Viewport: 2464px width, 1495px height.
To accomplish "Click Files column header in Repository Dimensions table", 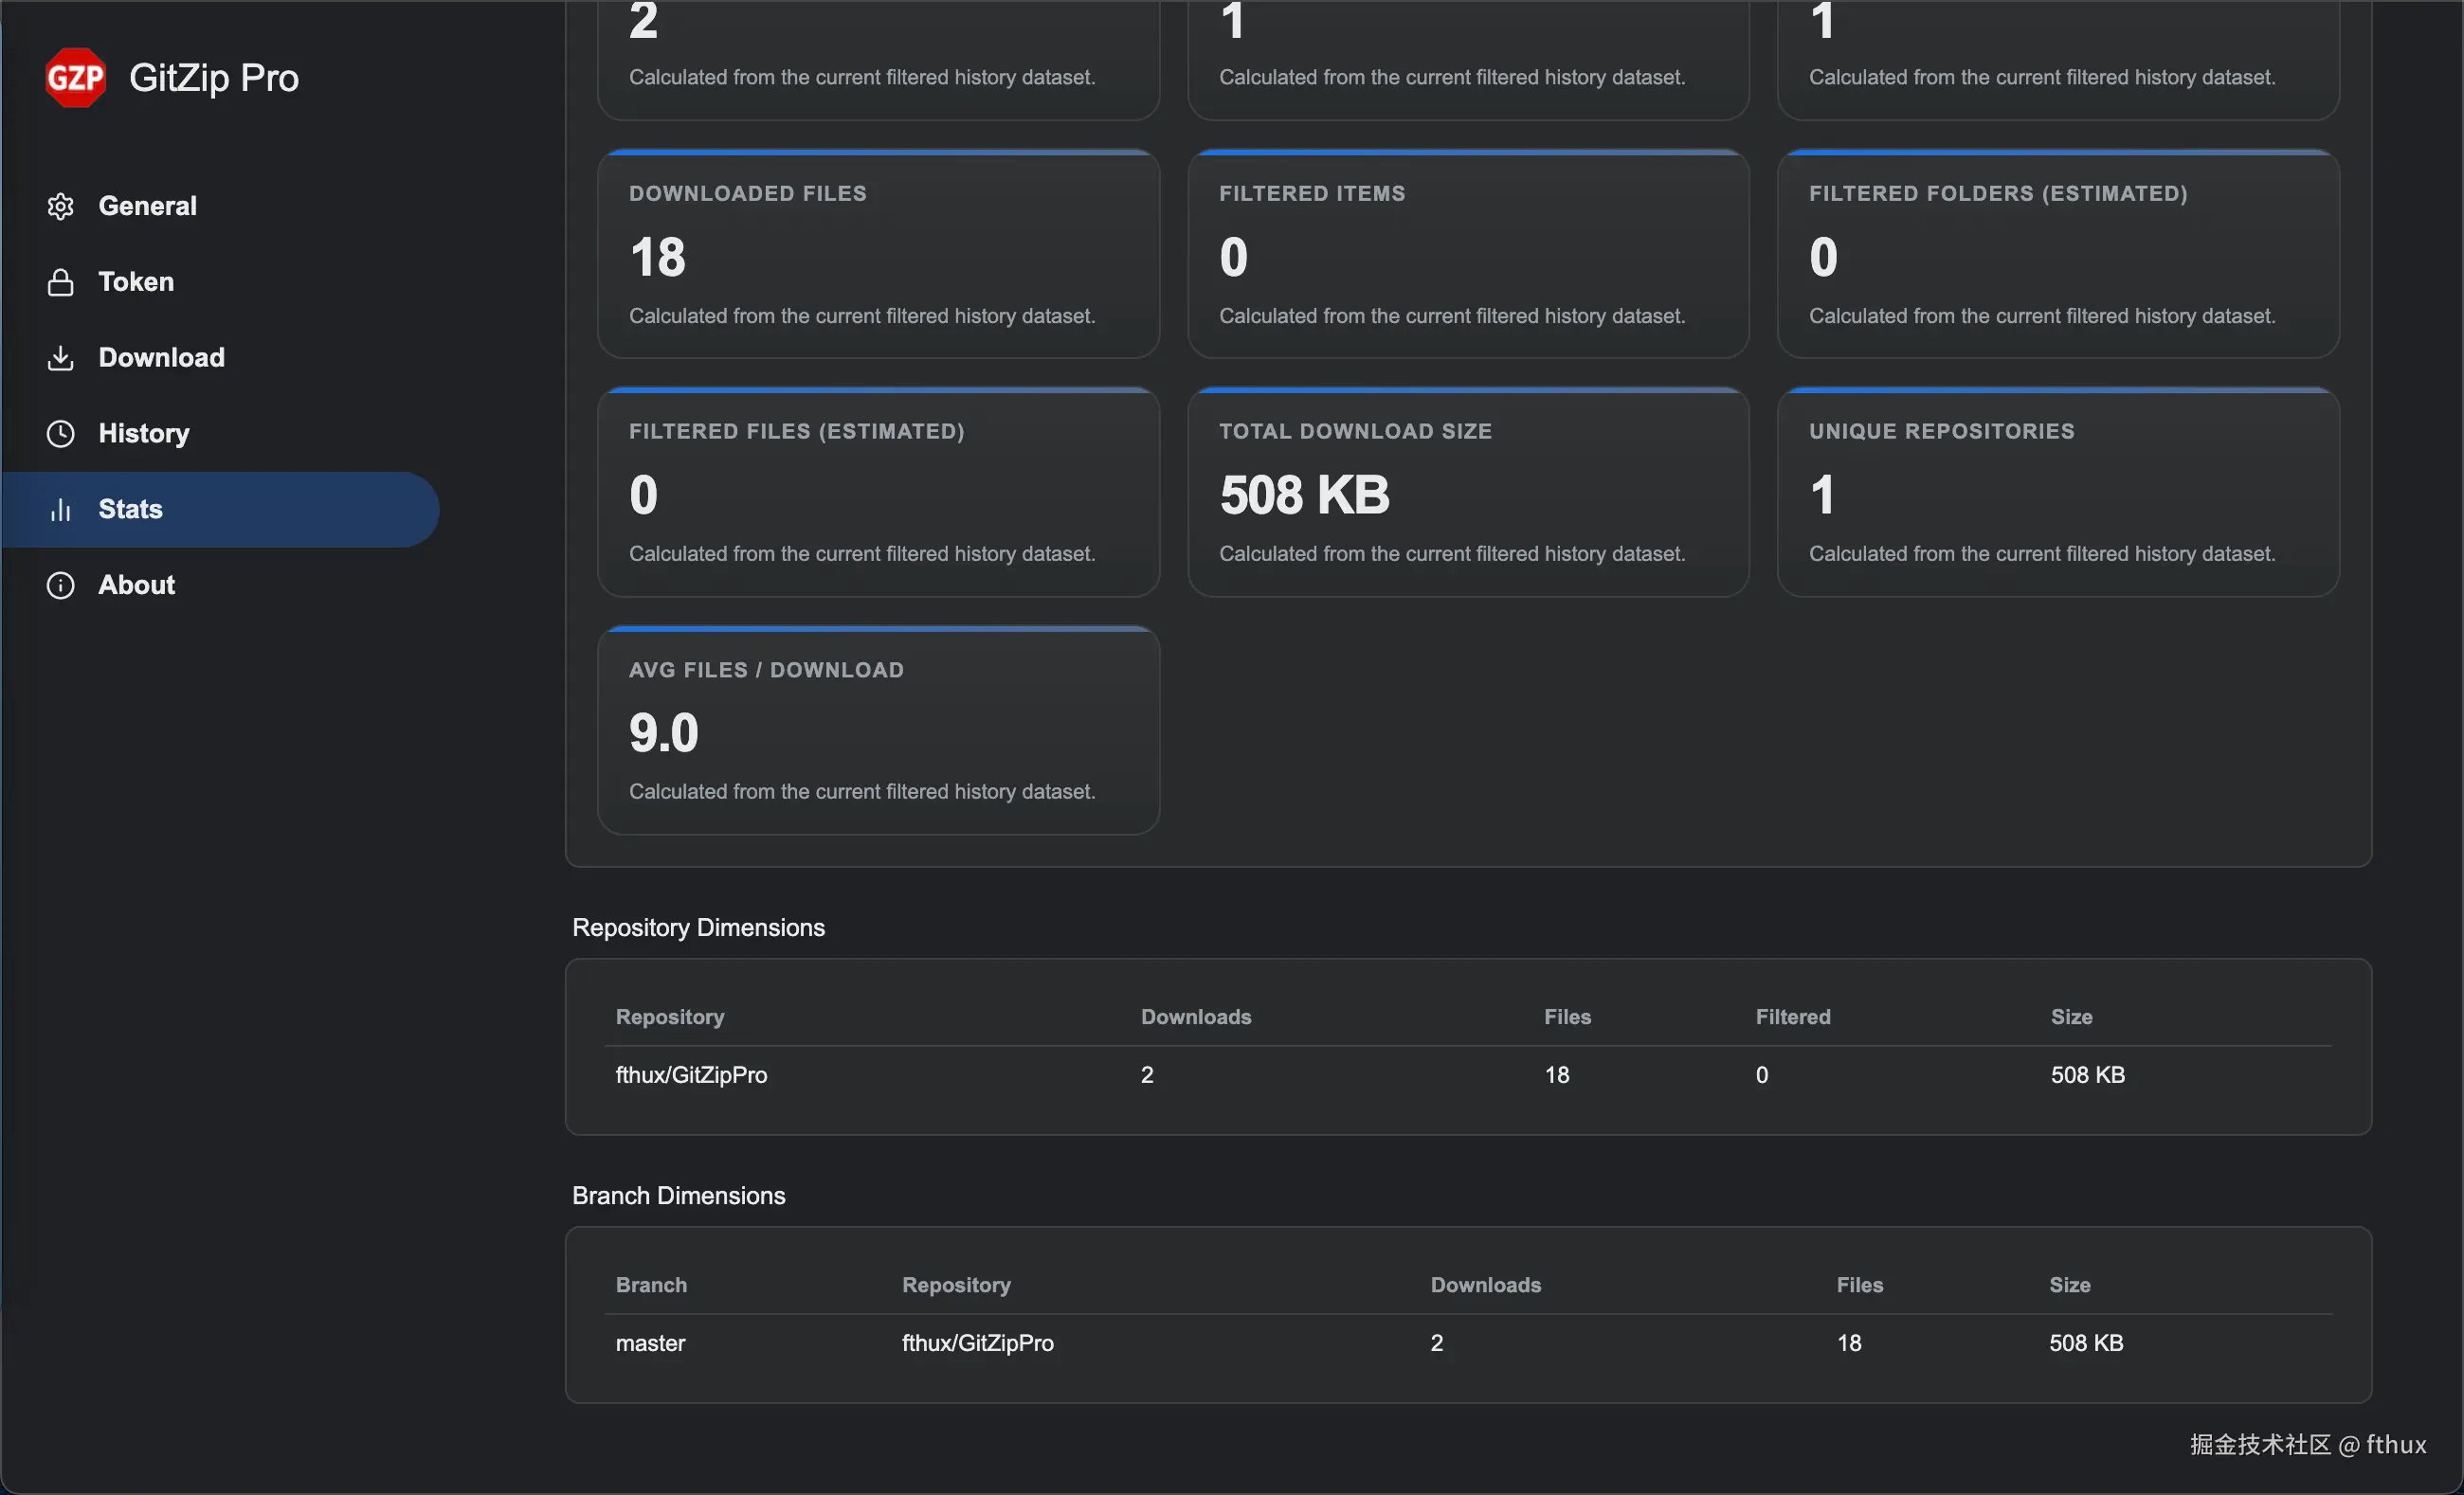I will click(1567, 1017).
